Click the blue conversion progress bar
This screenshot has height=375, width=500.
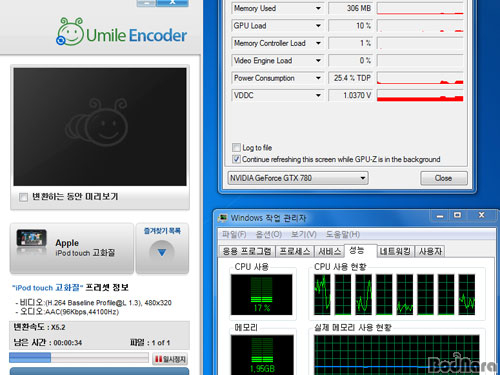click(x=79, y=358)
